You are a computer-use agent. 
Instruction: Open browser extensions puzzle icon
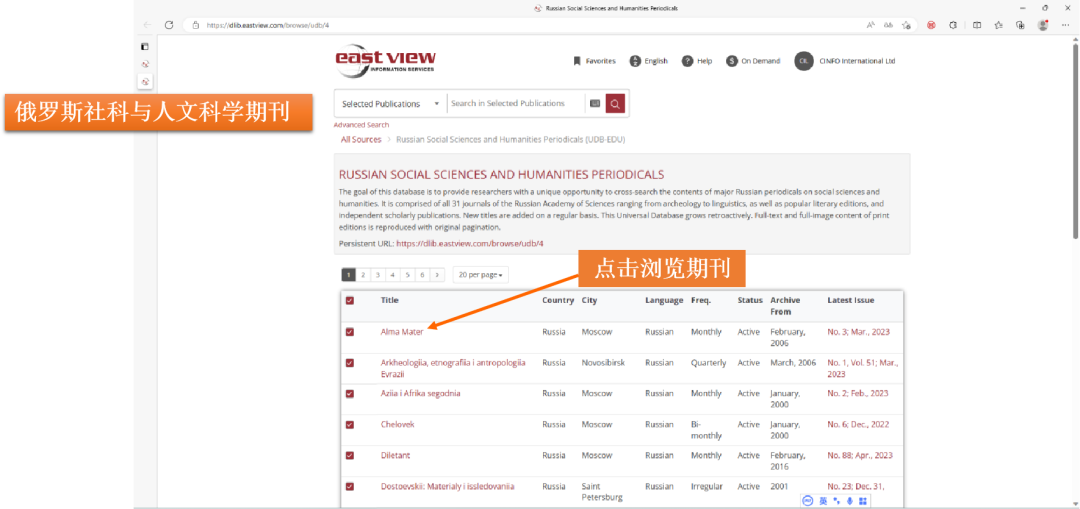click(953, 25)
